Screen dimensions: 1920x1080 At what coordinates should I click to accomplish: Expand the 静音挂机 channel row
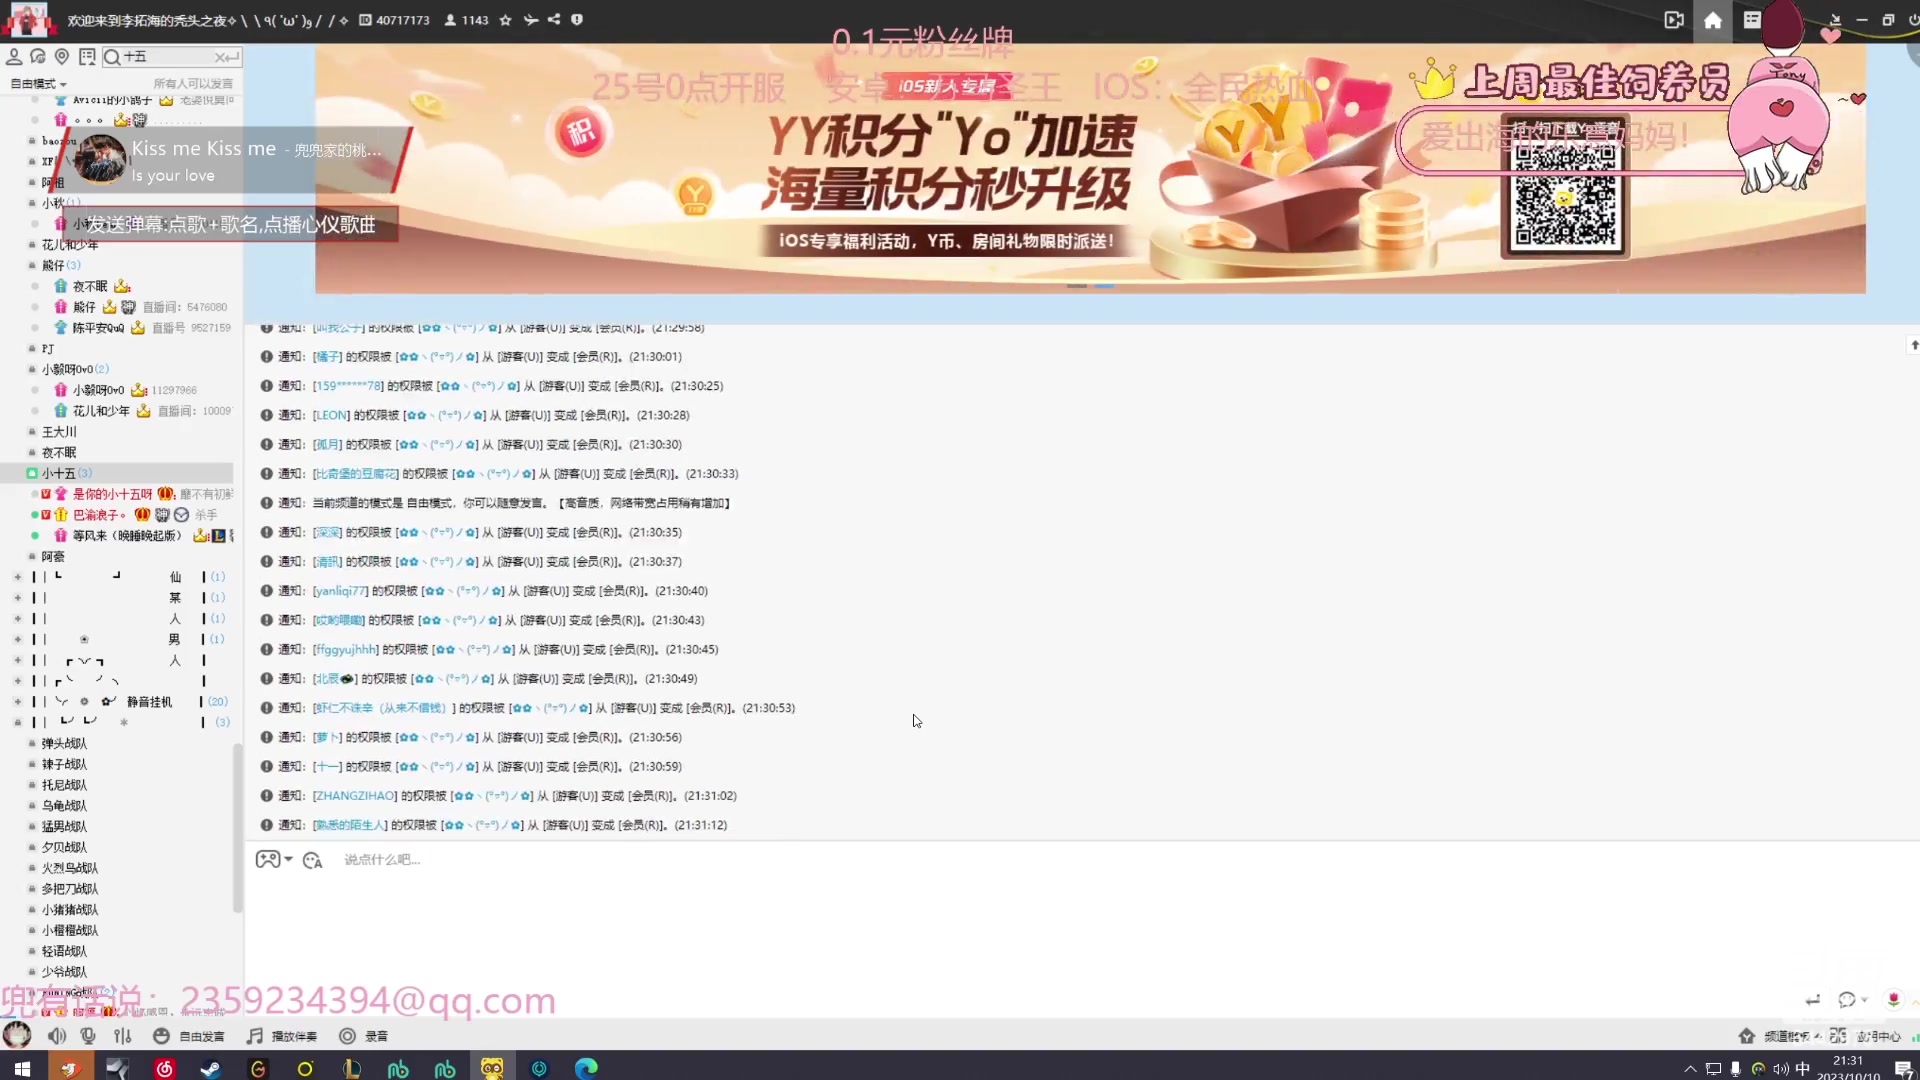pyautogui.click(x=17, y=702)
